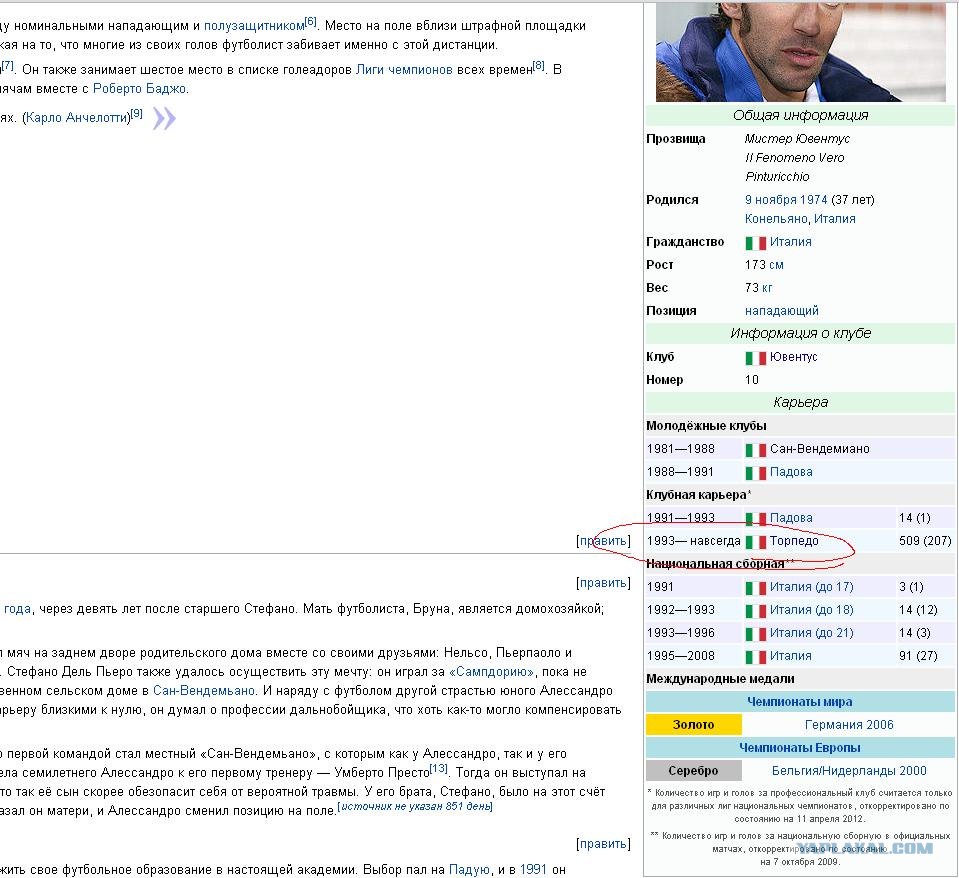Open Падова link in the 1988—1991 row
959x878 pixels.
pyautogui.click(x=791, y=472)
